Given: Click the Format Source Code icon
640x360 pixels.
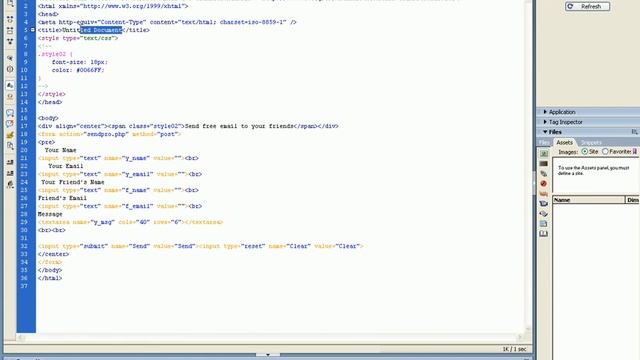Looking at the screenshot, I should coord(10,184).
